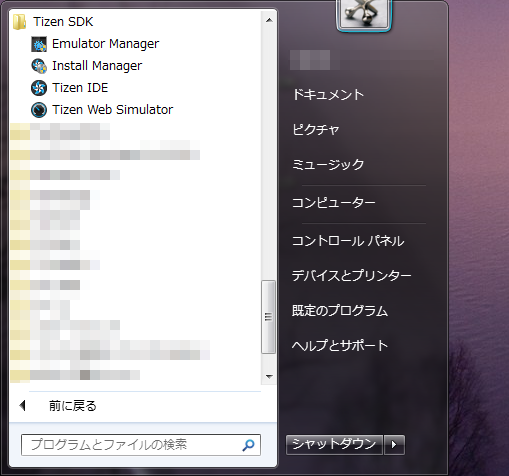Click the program list scrollbar thumb
Image resolution: width=509 pixels, height=476 pixels.
[268, 317]
